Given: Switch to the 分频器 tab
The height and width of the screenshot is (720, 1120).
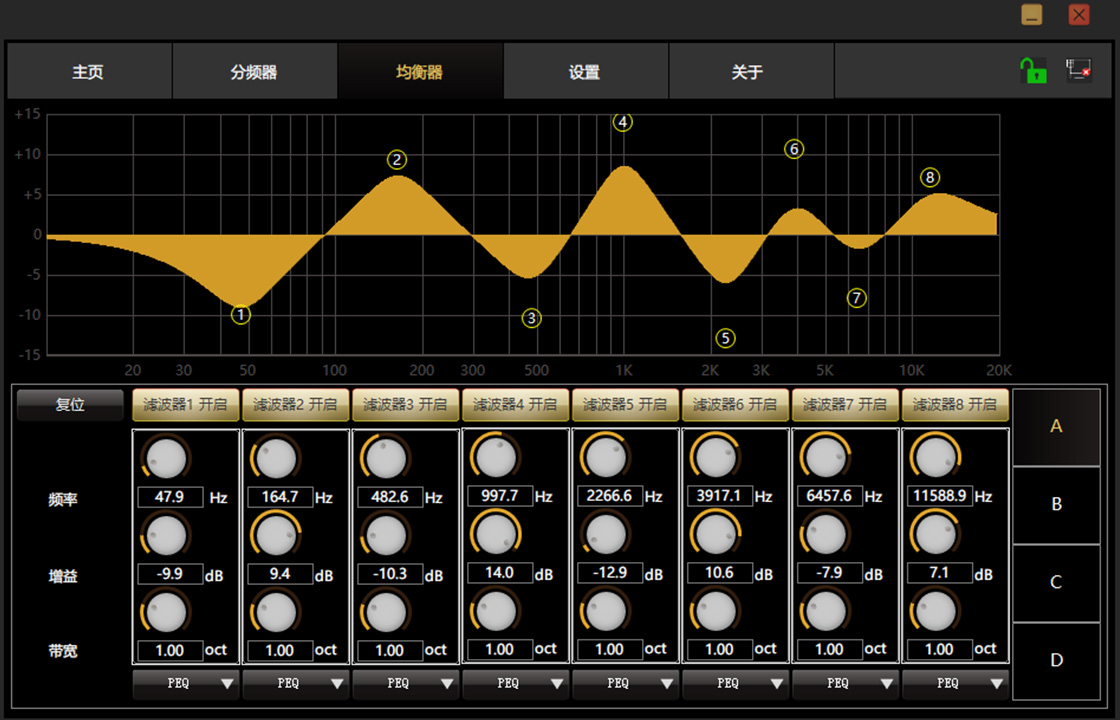Looking at the screenshot, I should (254, 72).
